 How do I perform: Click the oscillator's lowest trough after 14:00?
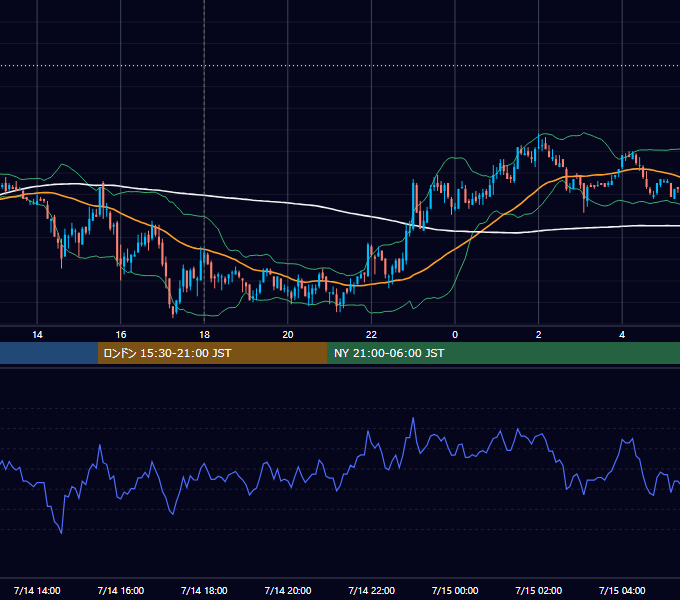[61, 533]
